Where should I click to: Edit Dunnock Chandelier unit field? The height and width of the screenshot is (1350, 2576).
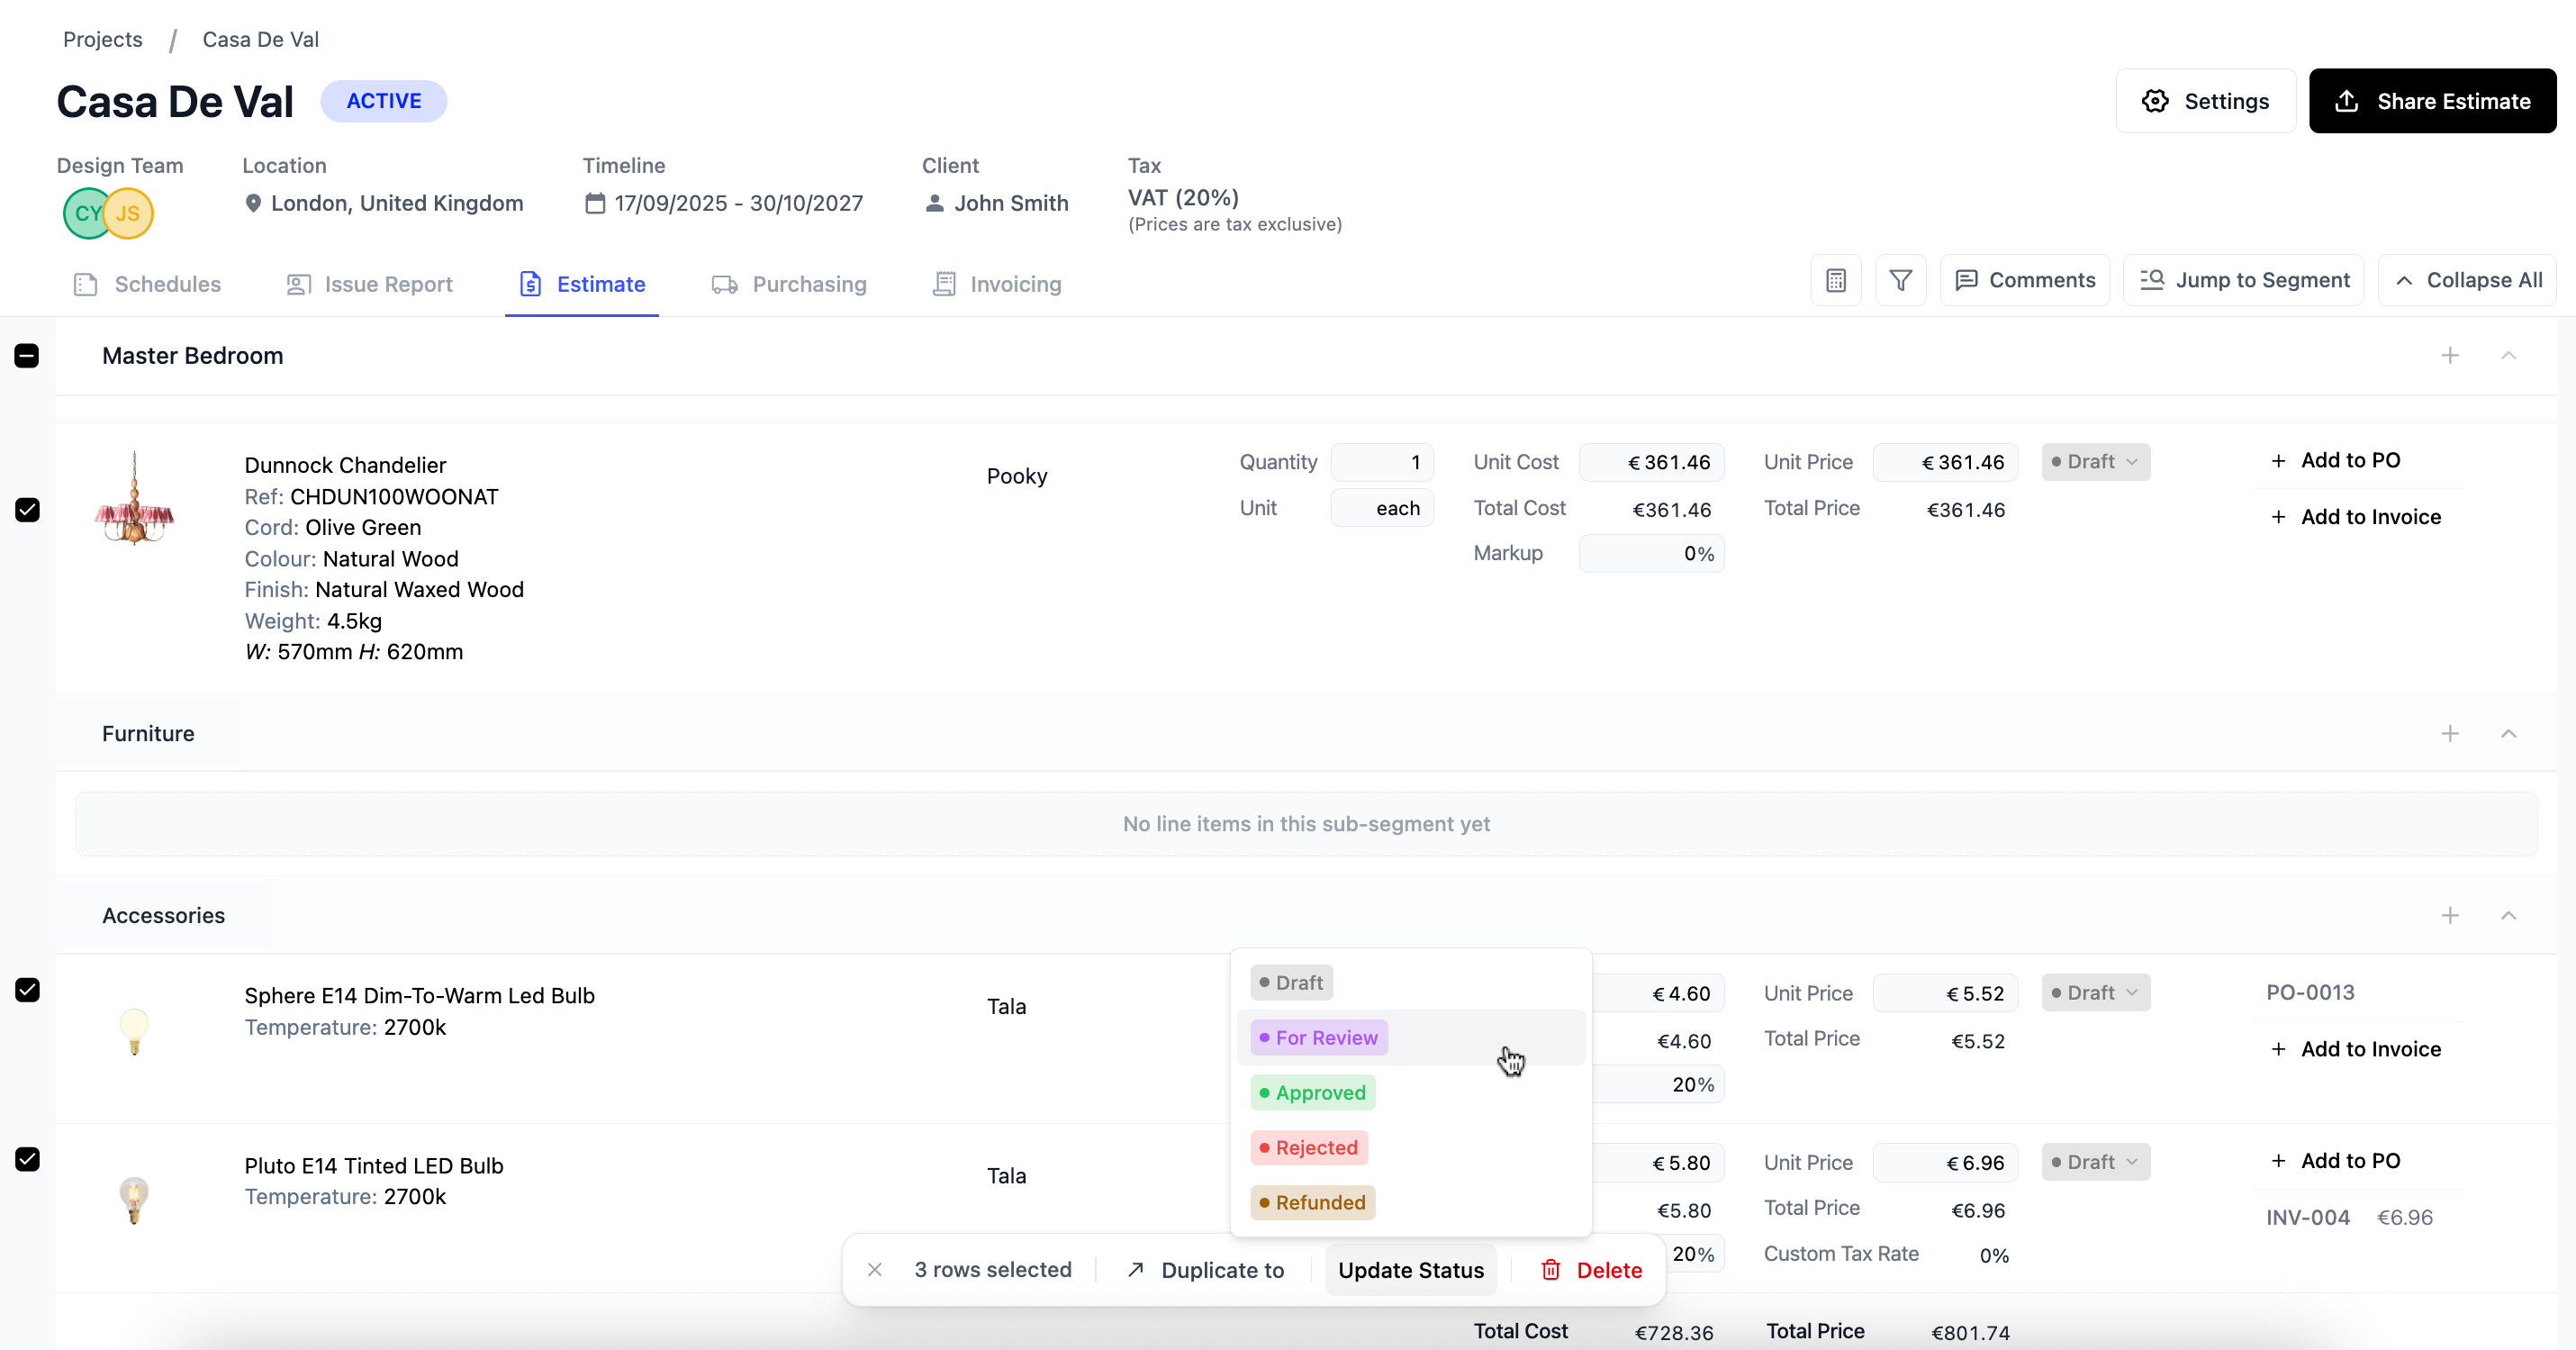(1383, 508)
